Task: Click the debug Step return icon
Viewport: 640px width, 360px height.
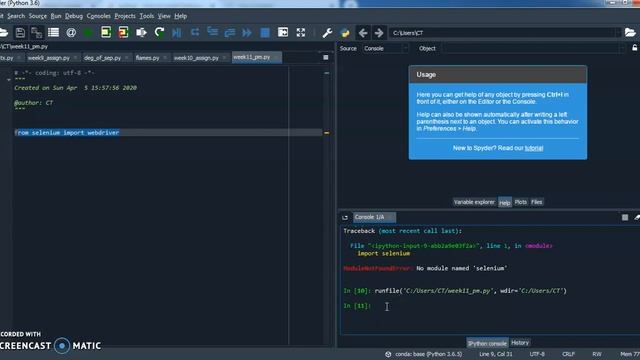Action: tap(230, 32)
